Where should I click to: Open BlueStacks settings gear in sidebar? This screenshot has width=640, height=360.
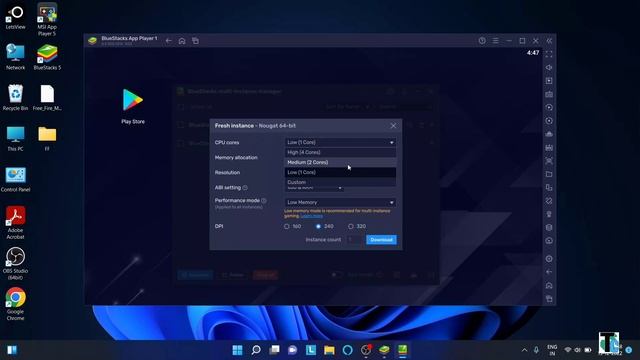click(549, 258)
